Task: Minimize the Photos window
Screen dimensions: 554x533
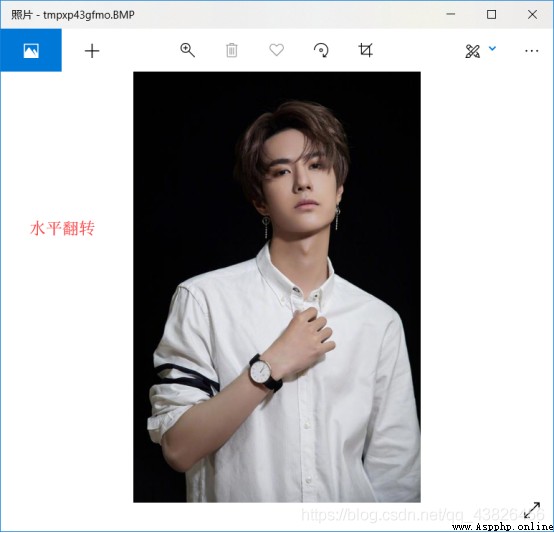Action: (x=450, y=14)
